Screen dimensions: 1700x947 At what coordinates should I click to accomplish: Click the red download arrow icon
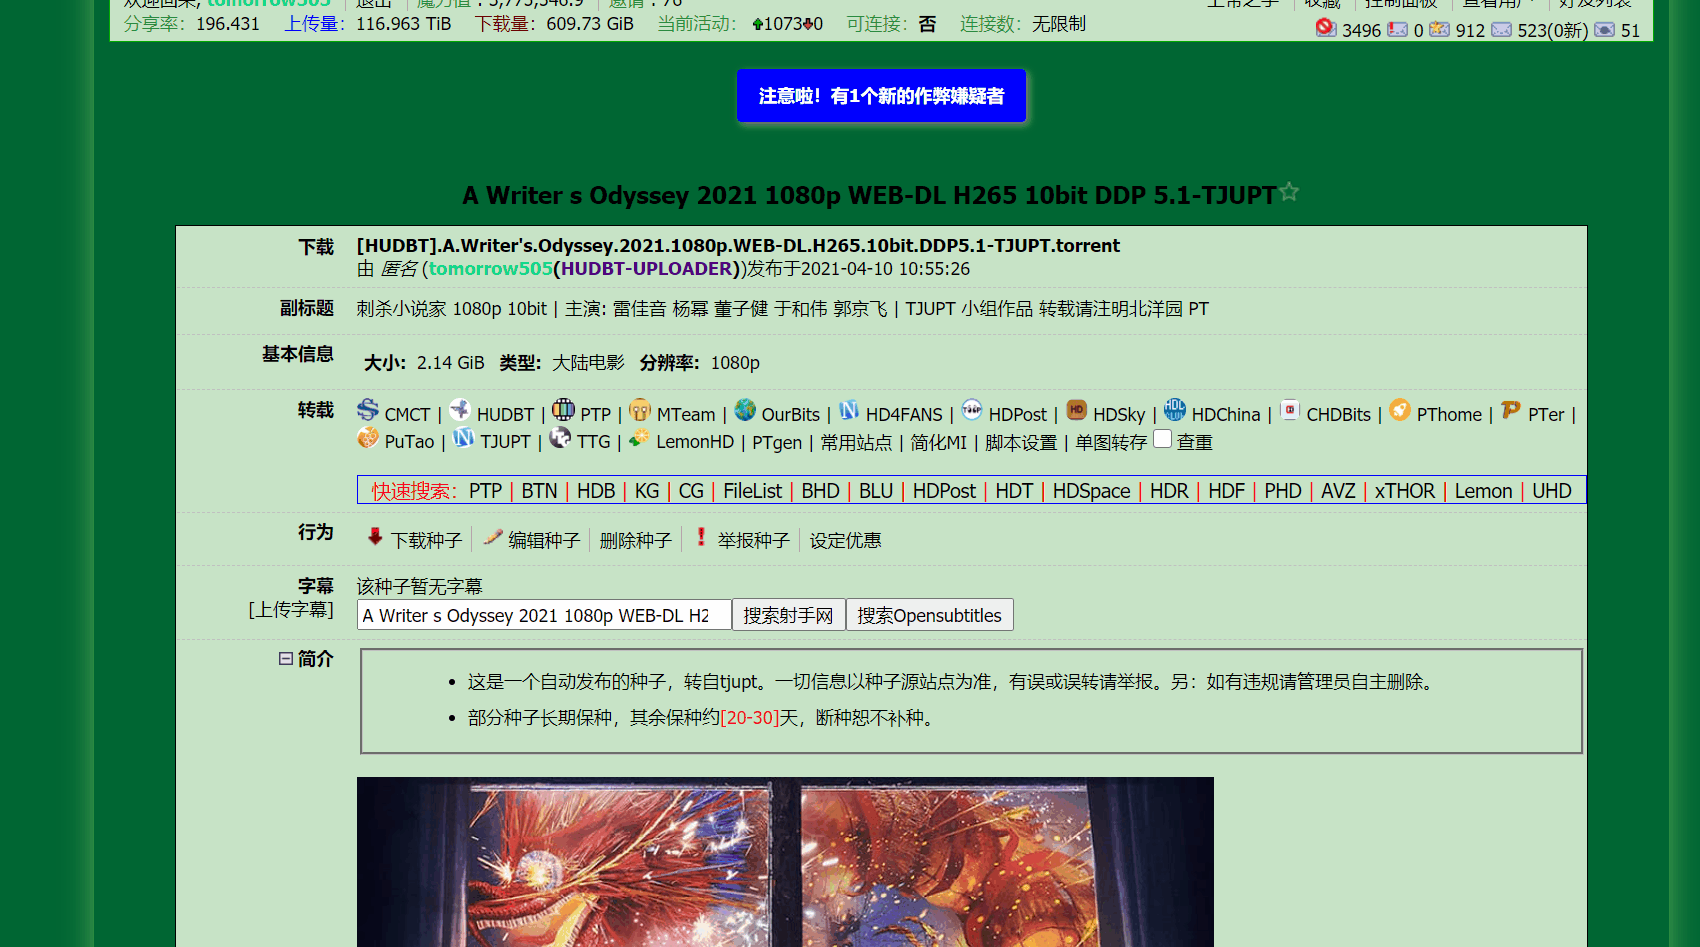[375, 537]
